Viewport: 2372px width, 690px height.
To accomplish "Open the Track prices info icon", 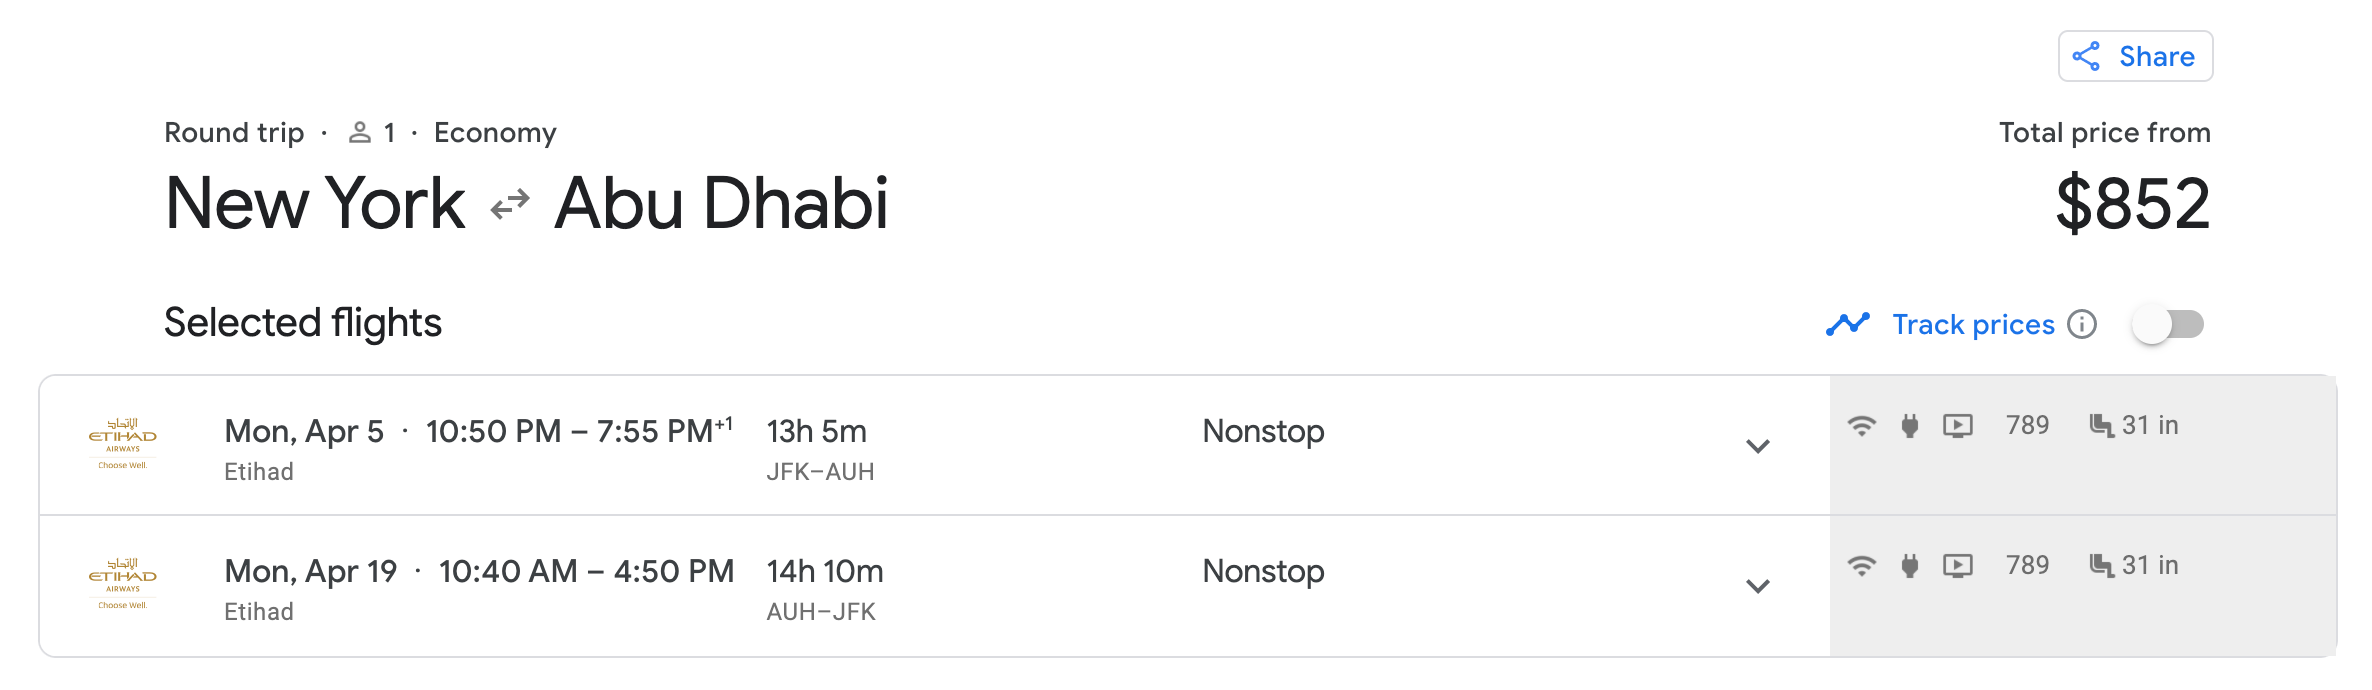I will pyautogui.click(x=2082, y=325).
